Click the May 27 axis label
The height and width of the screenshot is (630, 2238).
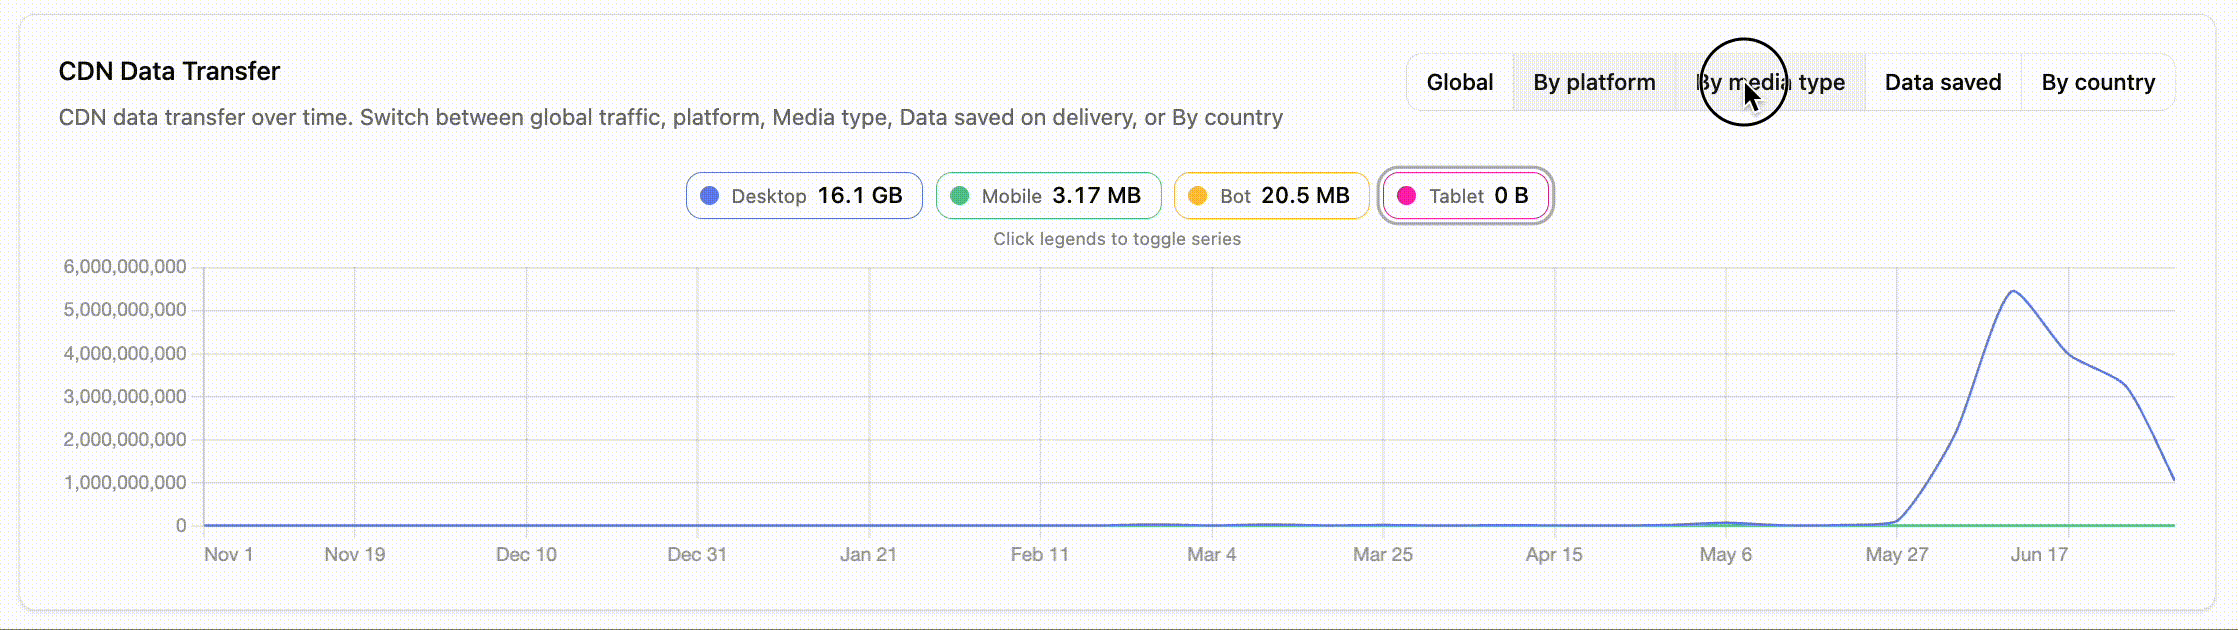pos(1896,554)
